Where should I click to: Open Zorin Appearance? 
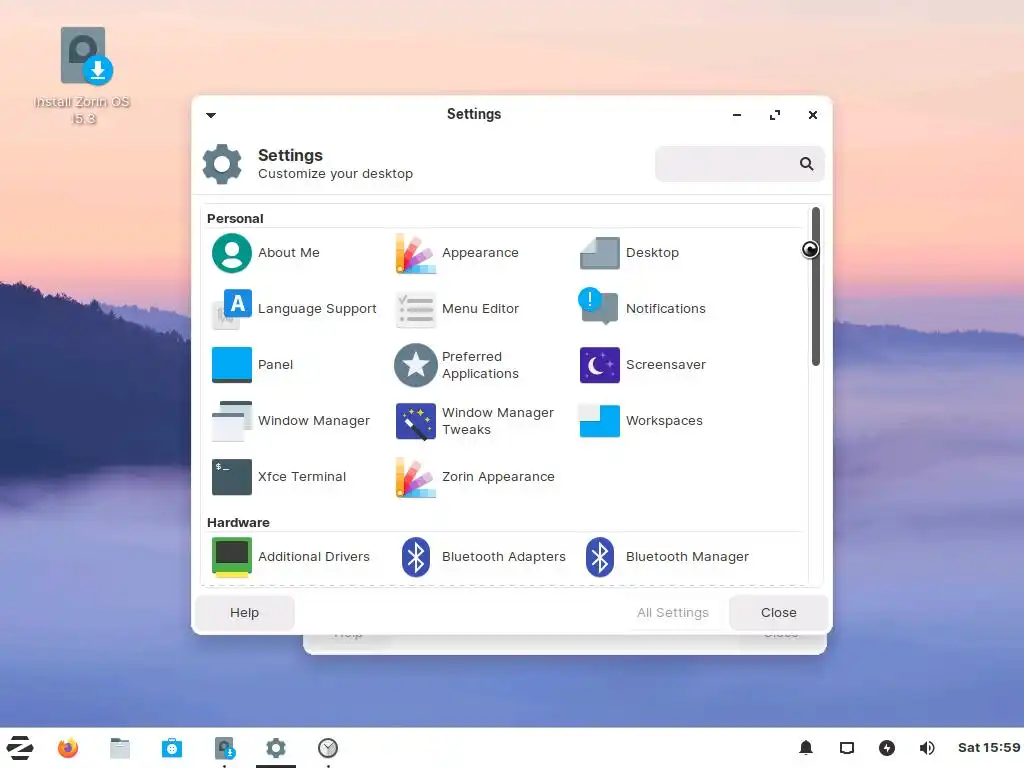point(475,477)
